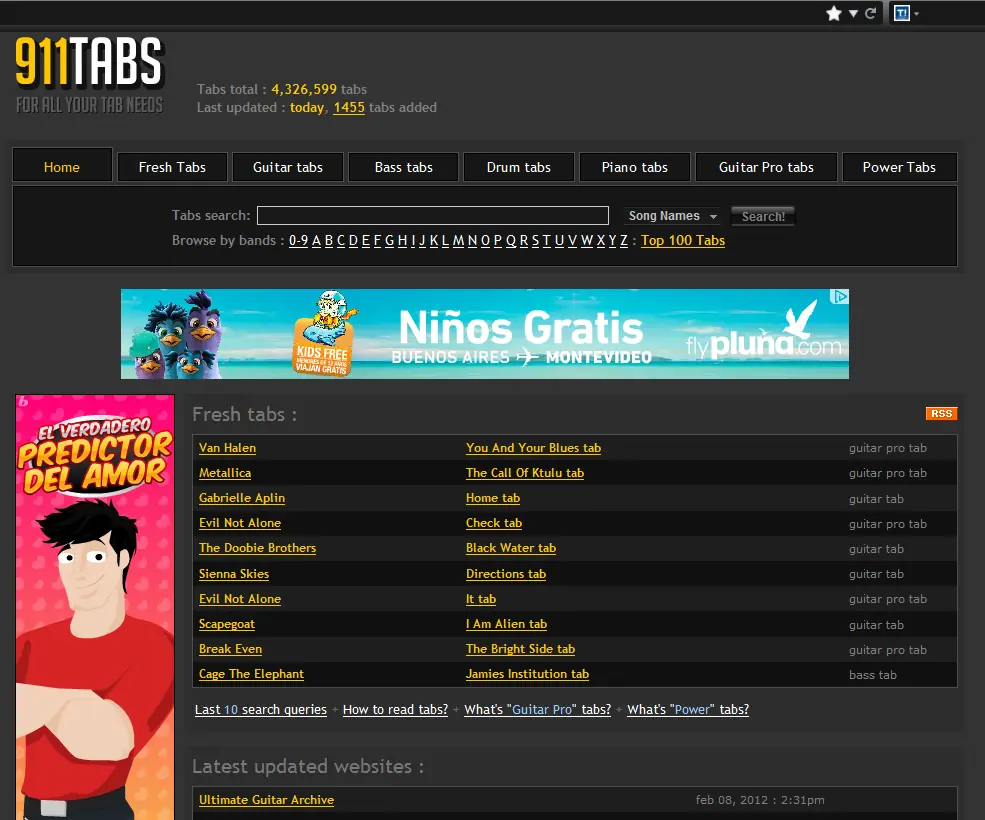The image size is (985, 820).
Task: Open the bookmark dropdown arrow next to the star
Action: tap(853, 13)
